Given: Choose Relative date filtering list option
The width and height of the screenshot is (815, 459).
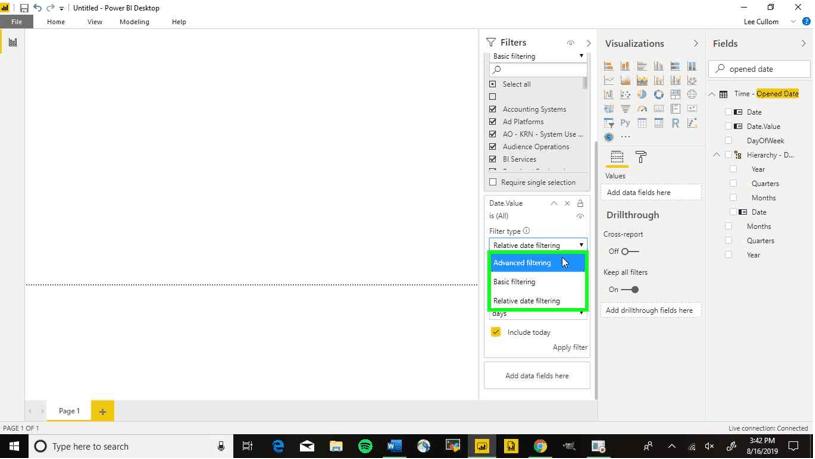Looking at the screenshot, I should (538, 300).
